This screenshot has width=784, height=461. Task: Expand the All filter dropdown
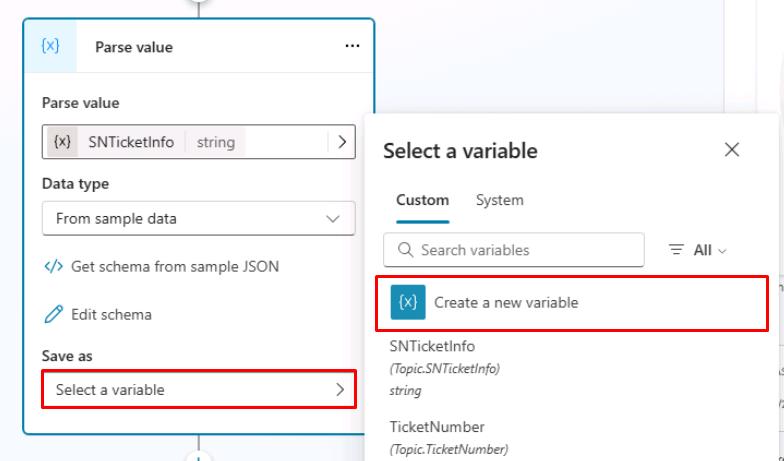point(710,250)
